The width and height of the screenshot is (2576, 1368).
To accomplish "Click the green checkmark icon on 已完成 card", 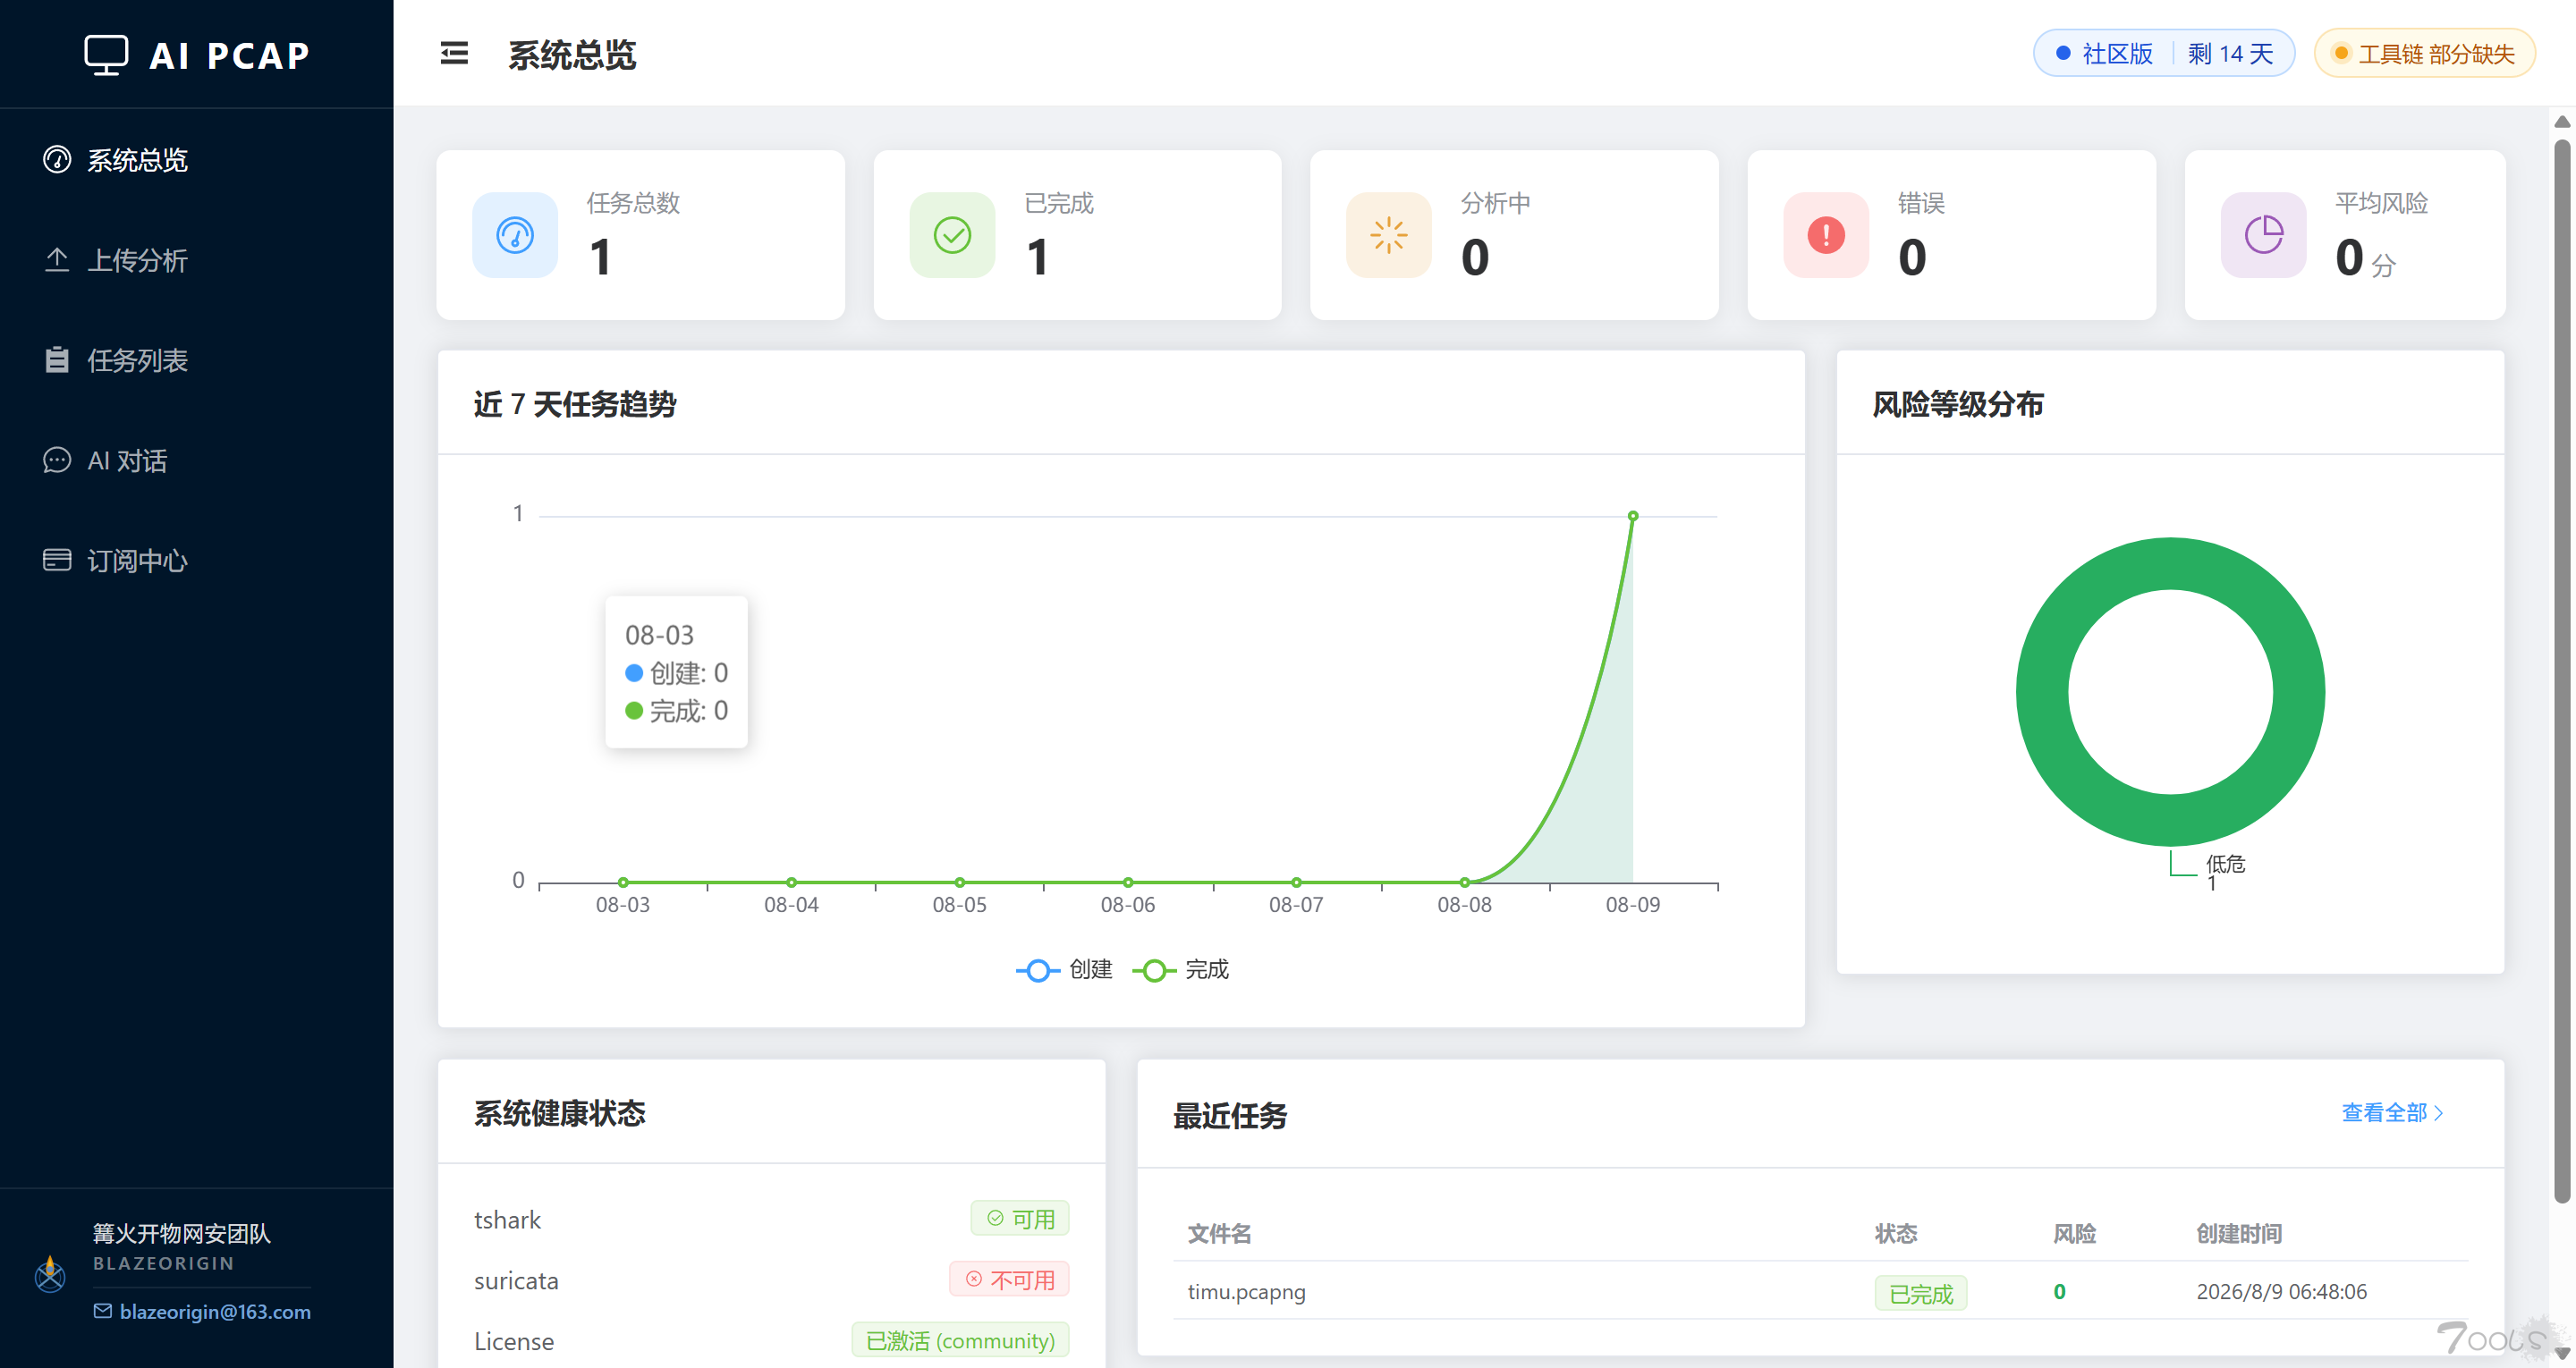I will click(x=952, y=235).
